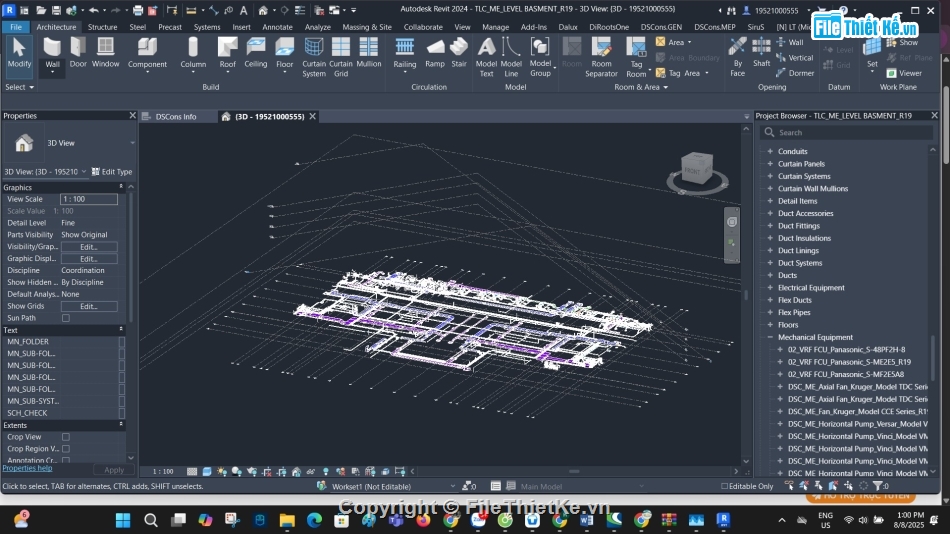Switch to the Annotate ribbon tab
The width and height of the screenshot is (950, 534).
pos(277,27)
